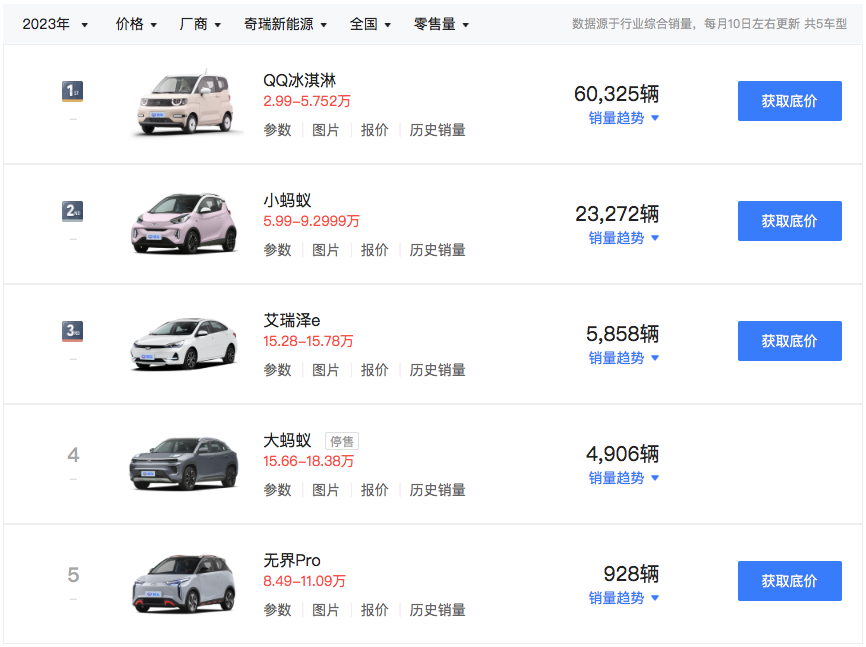Open 历史销量 link for 艾瑞泽e
Screen dimensions: 866x647
point(437,370)
